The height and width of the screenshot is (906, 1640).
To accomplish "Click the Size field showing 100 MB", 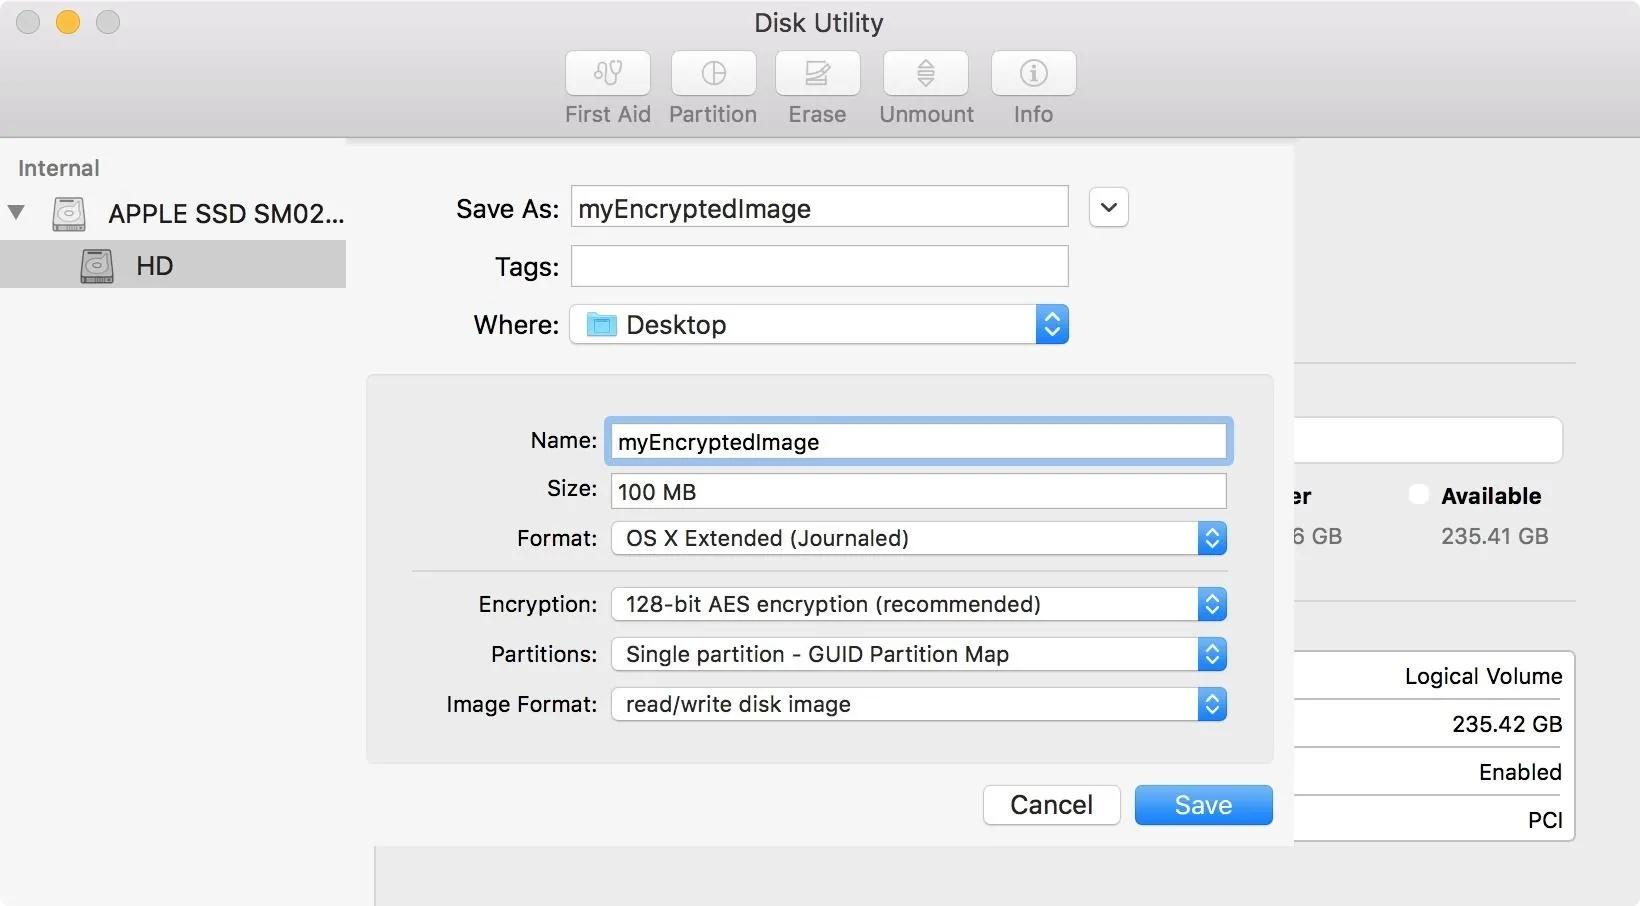I will pos(919,491).
